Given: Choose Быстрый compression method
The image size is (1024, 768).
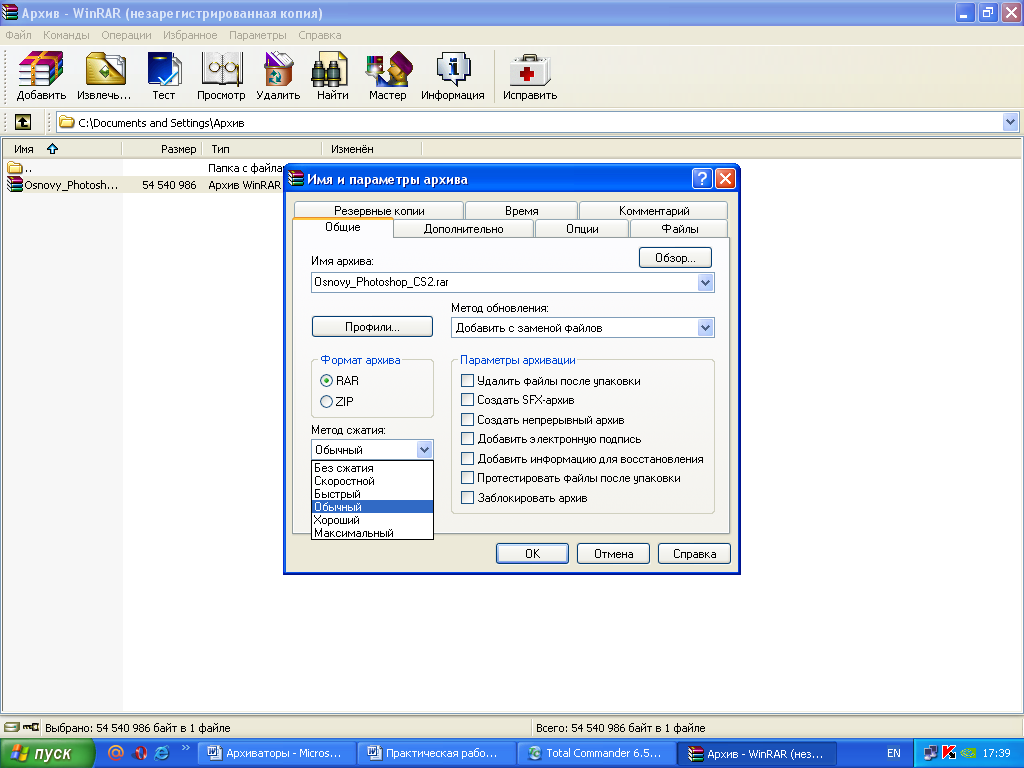Looking at the screenshot, I should 372,494.
